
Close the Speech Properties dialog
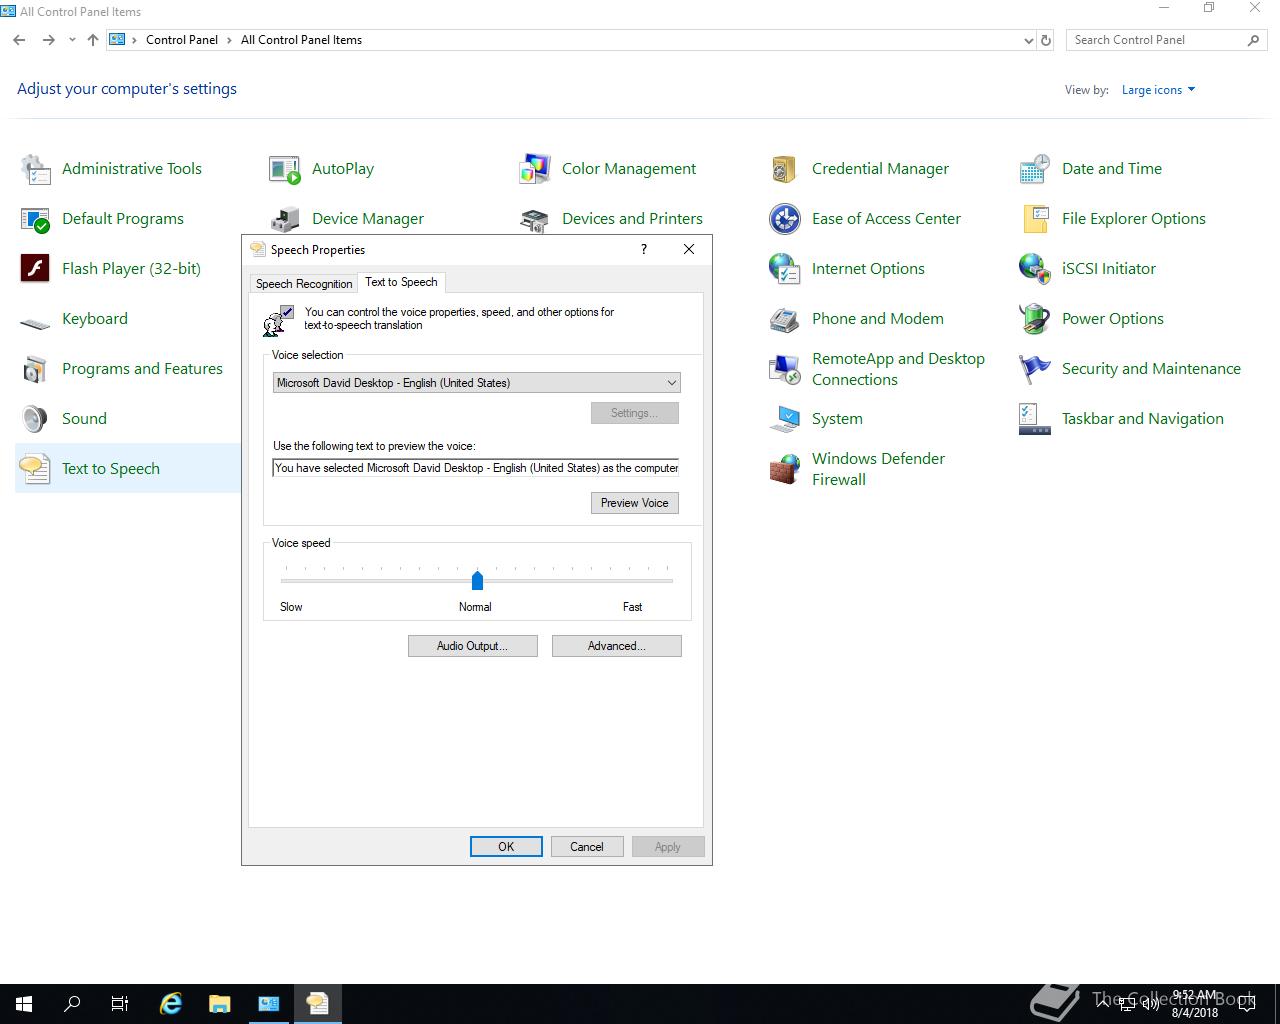(x=689, y=249)
